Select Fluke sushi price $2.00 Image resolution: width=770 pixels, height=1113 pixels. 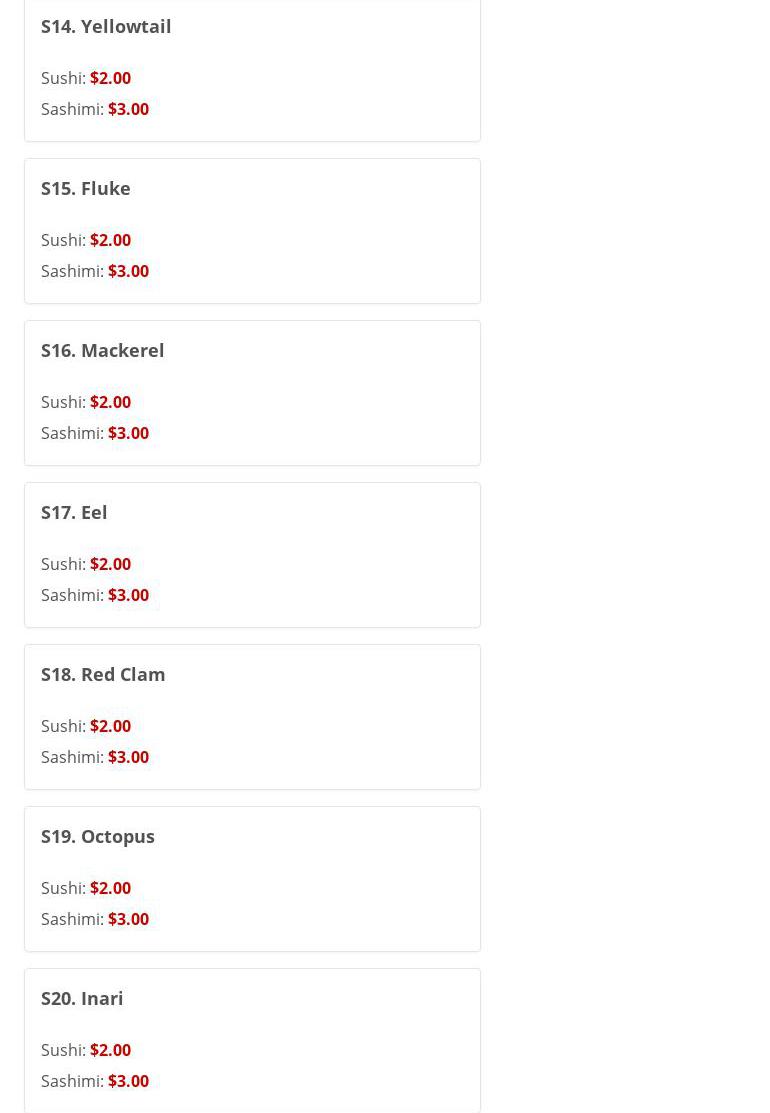(110, 240)
